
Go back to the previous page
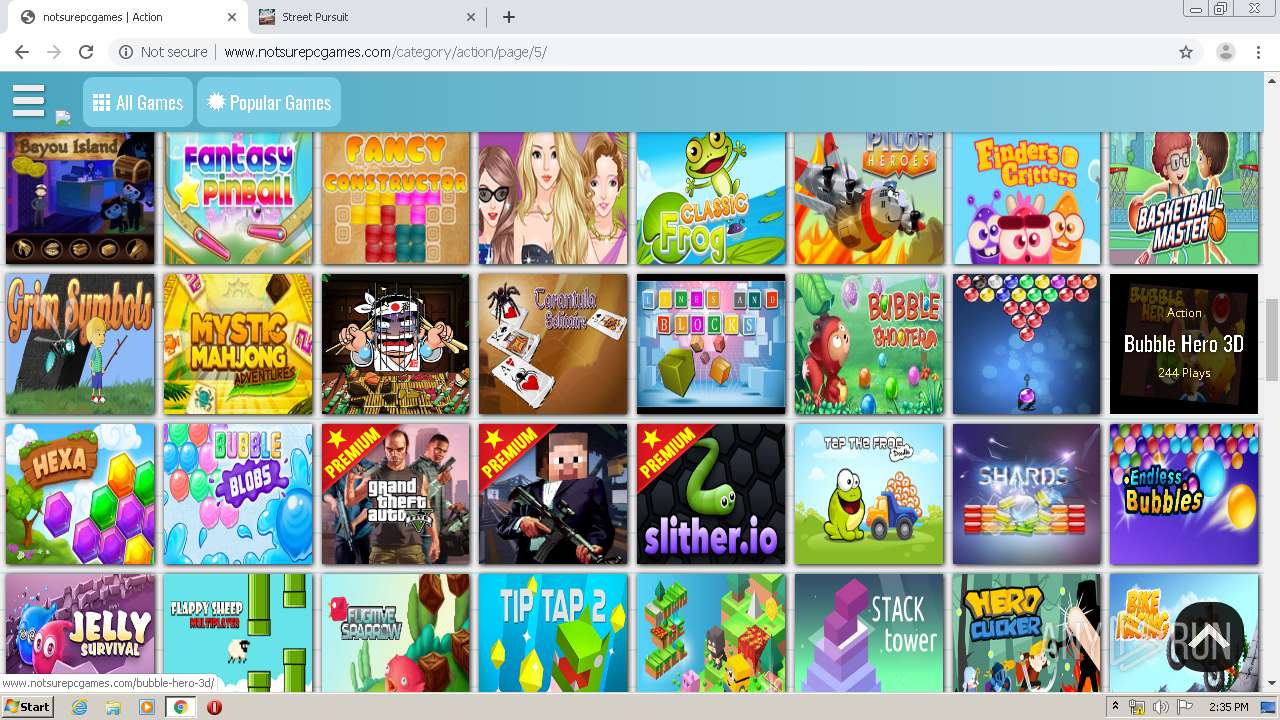click(22, 52)
